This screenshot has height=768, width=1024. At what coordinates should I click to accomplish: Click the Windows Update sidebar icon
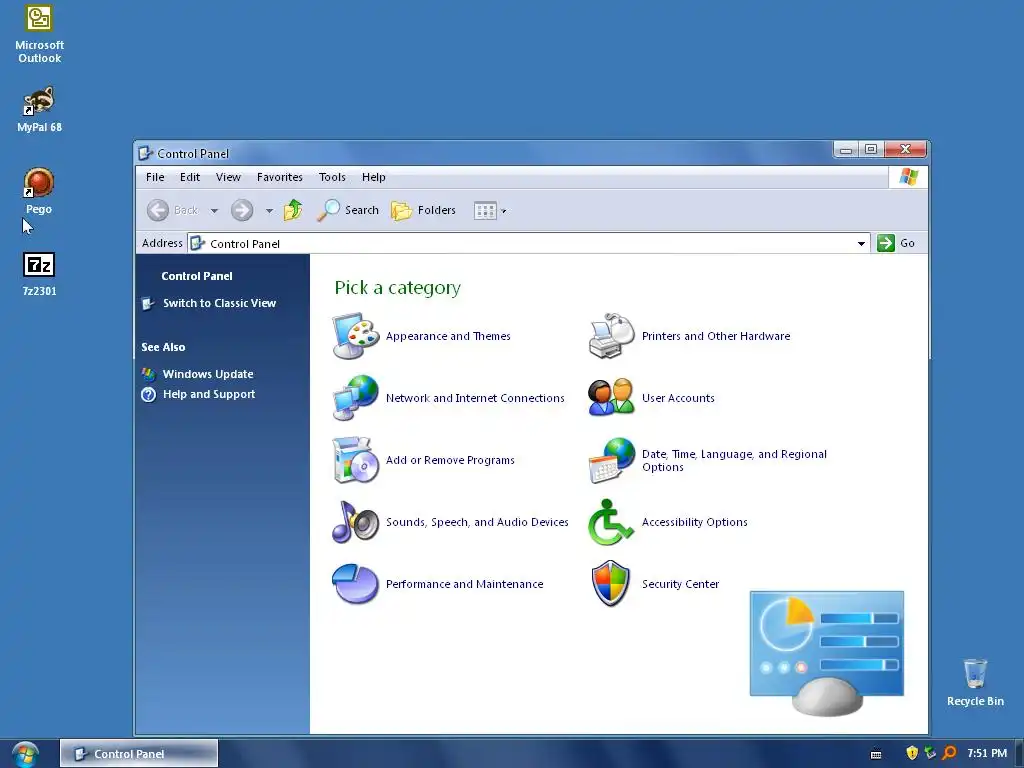(148, 374)
